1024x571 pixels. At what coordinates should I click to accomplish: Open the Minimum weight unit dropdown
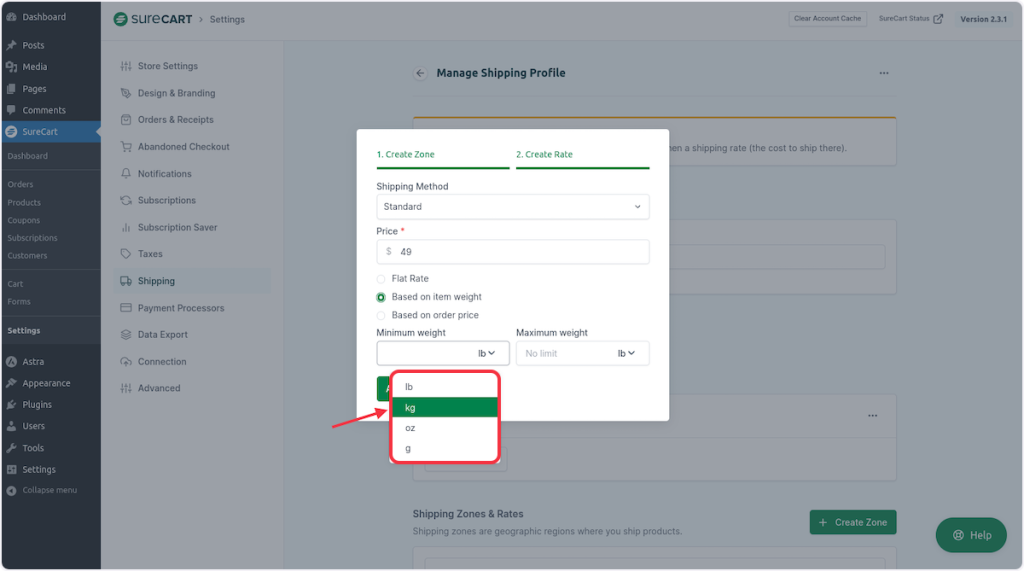487,353
